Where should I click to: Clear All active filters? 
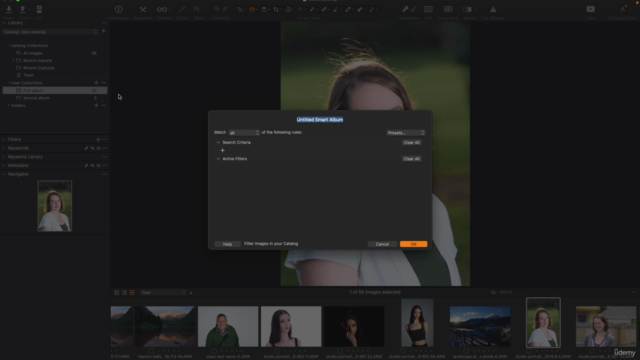pyautogui.click(x=411, y=159)
